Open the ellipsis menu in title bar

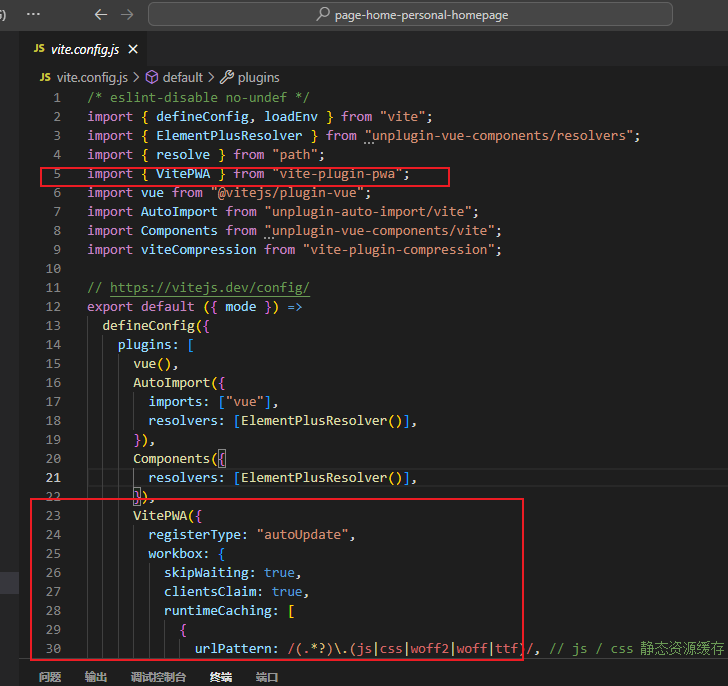[33, 15]
